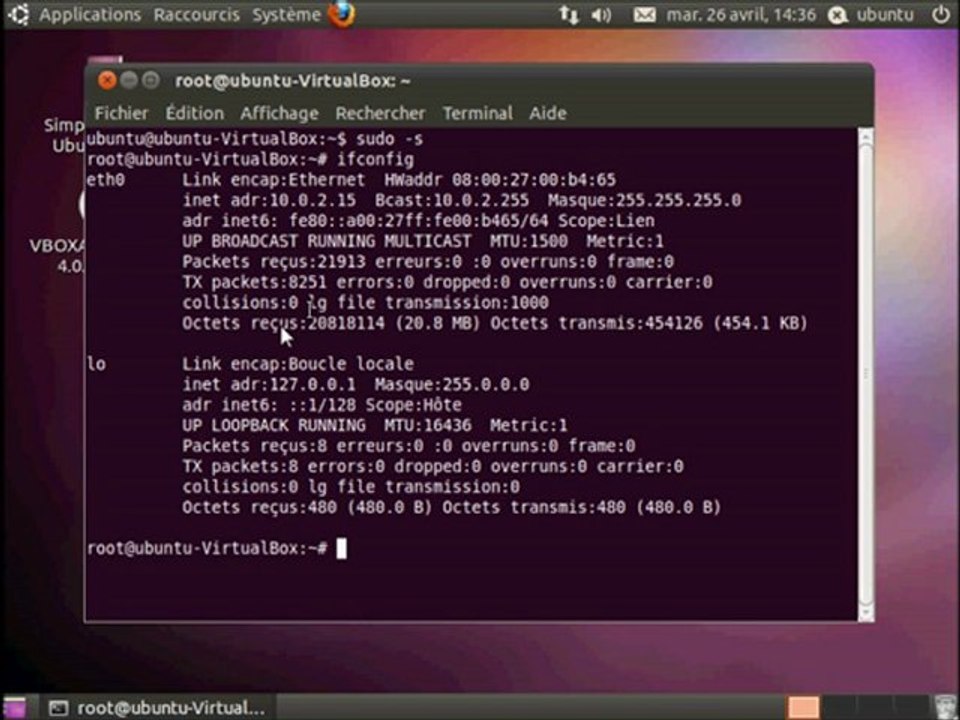This screenshot has width=960, height=720.
Task: Open the Aide menu in terminal
Action: pos(548,113)
